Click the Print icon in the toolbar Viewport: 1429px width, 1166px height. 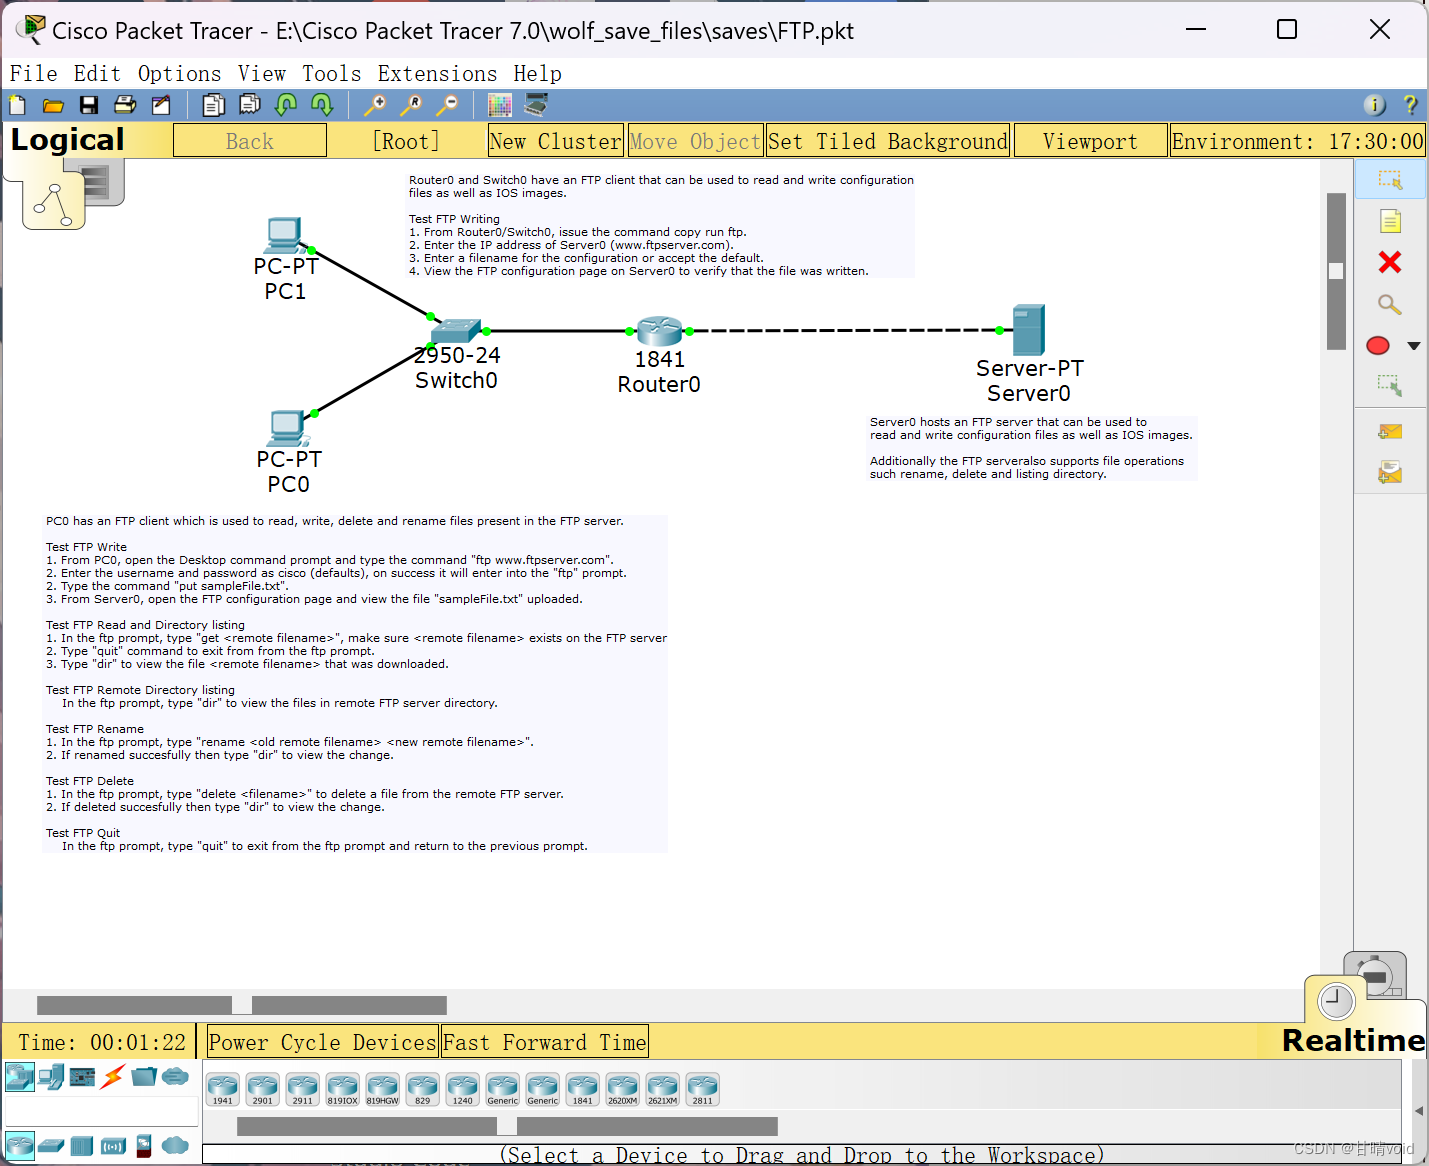coord(125,105)
